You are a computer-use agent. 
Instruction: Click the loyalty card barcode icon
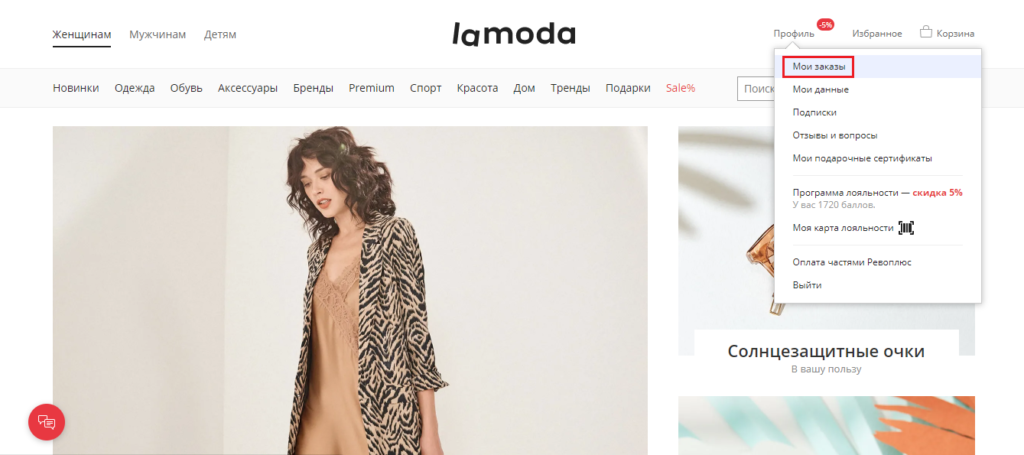coord(906,228)
